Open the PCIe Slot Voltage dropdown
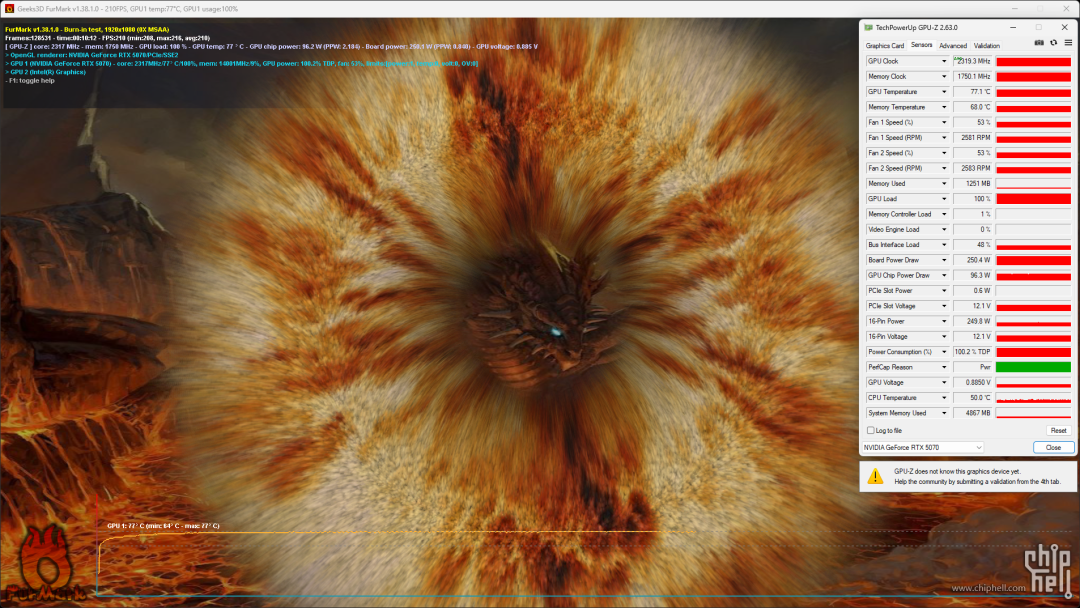This screenshot has height=608, width=1080. tap(944, 306)
